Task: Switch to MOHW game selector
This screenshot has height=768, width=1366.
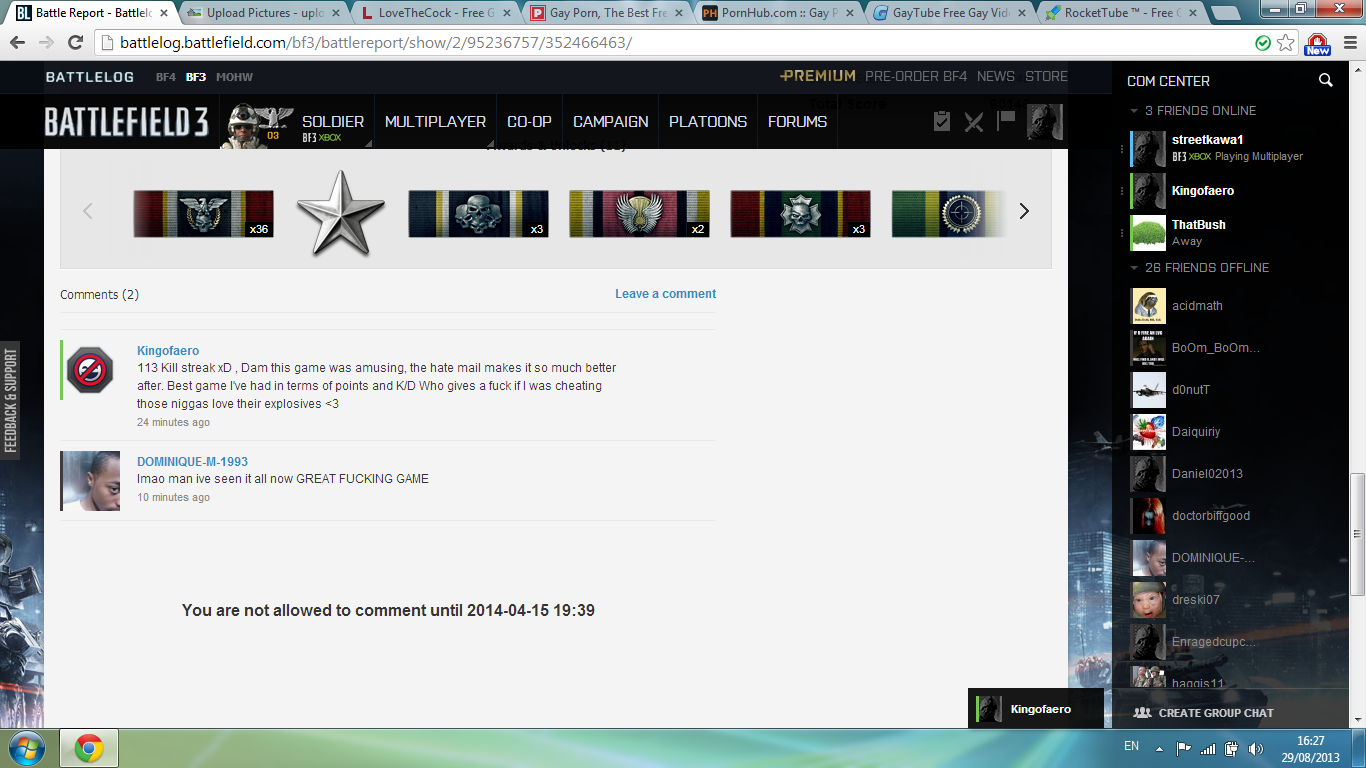Action: coord(234,77)
